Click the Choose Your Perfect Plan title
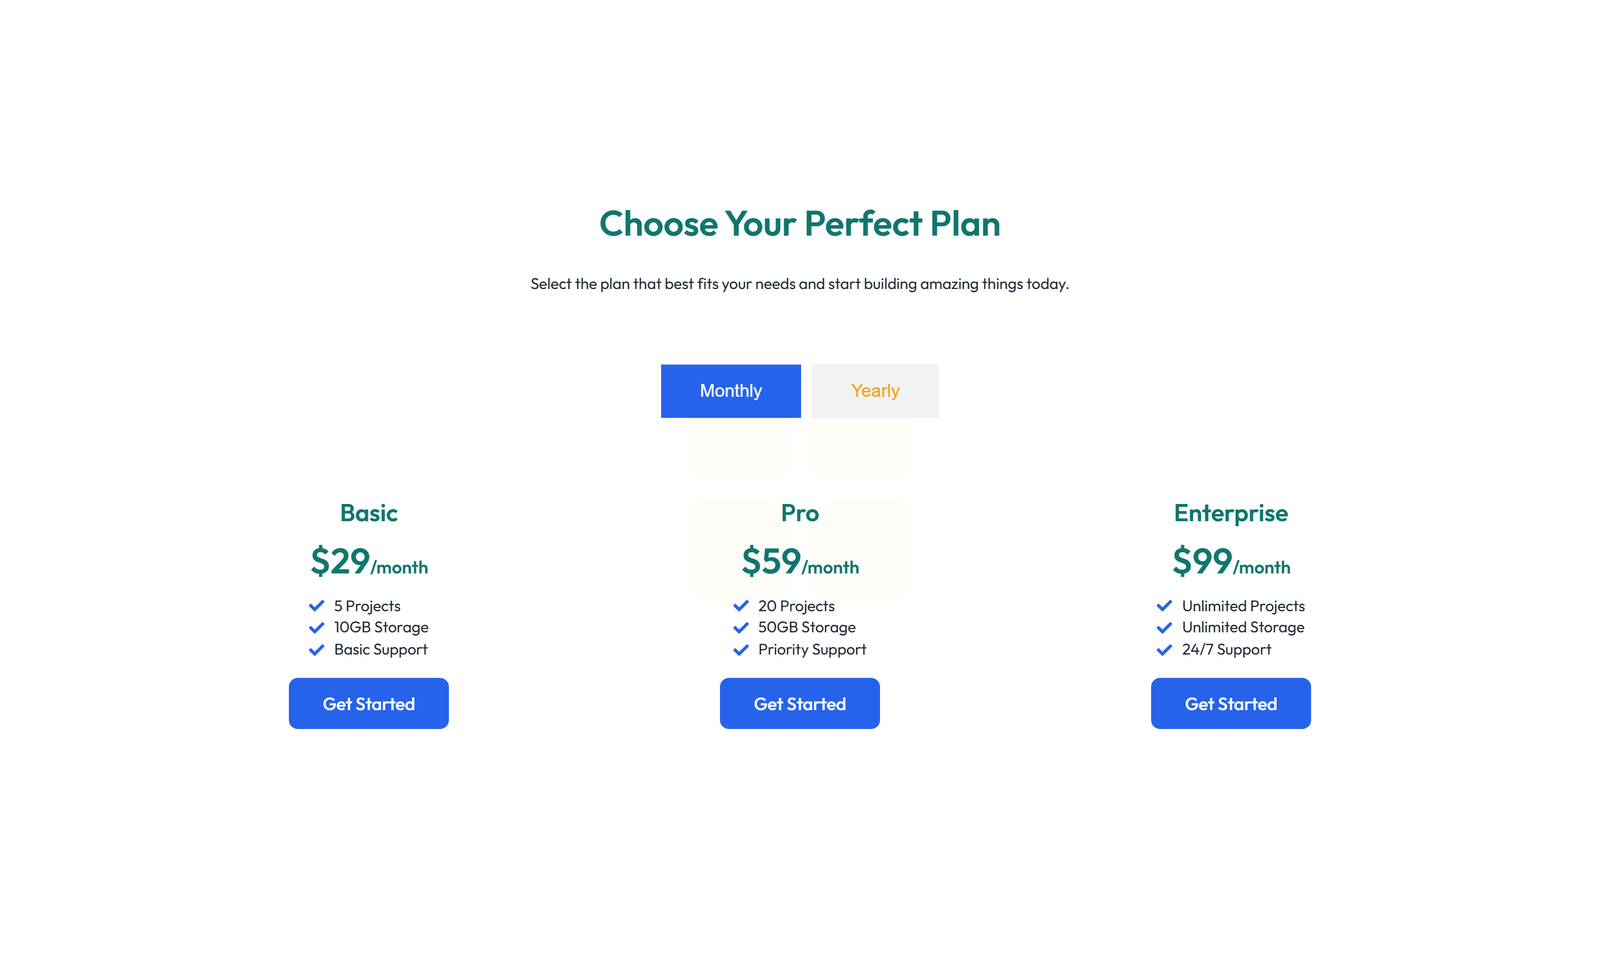Image resolution: width=1600 pixels, height=978 pixels. [799, 224]
